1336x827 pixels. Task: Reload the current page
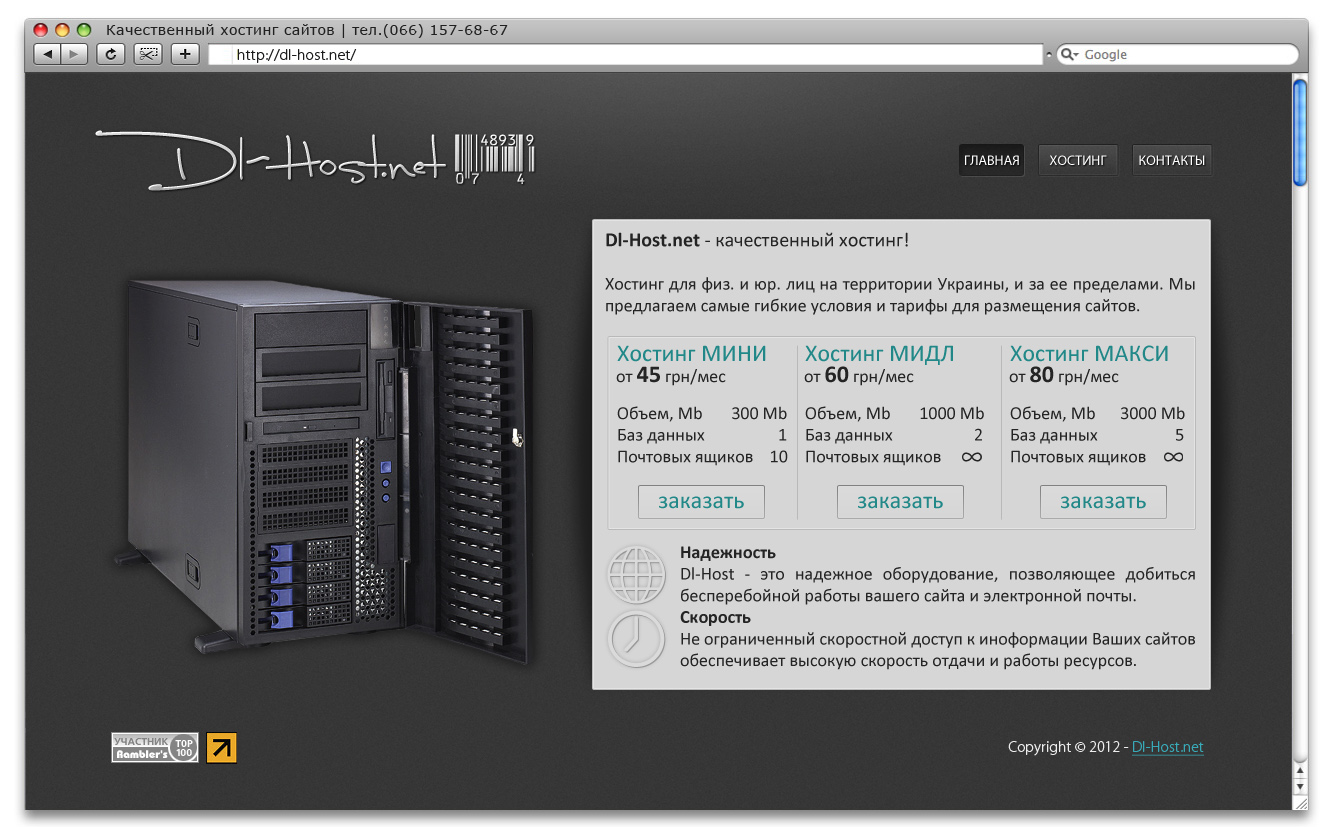(111, 54)
